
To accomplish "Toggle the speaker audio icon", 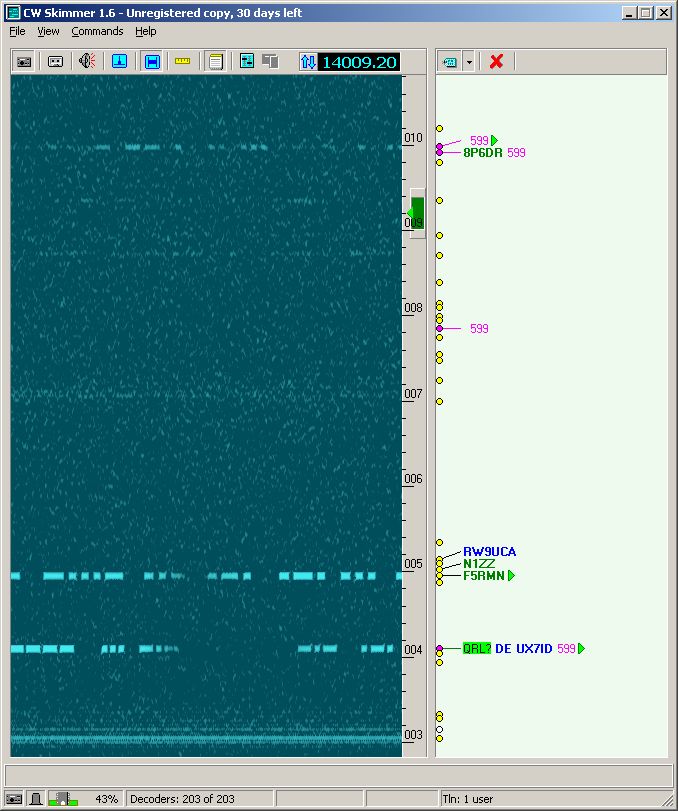I will (x=87, y=62).
